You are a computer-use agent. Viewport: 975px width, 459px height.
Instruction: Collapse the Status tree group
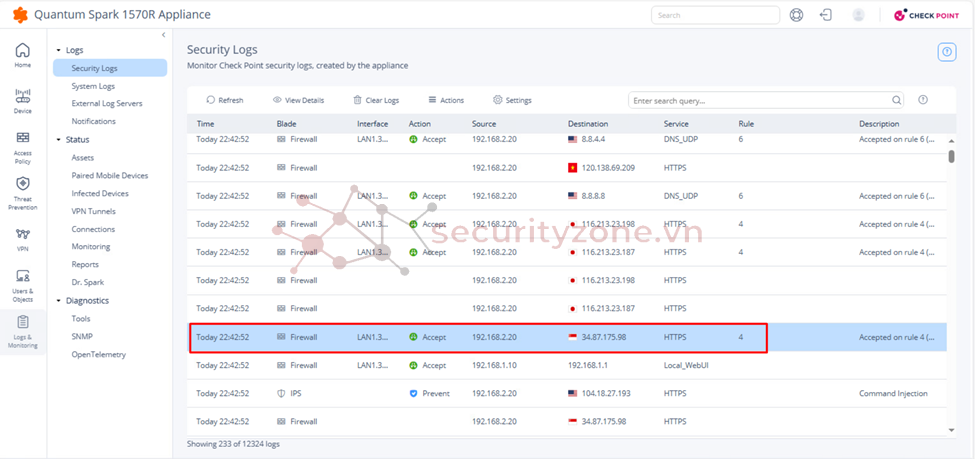coord(58,140)
